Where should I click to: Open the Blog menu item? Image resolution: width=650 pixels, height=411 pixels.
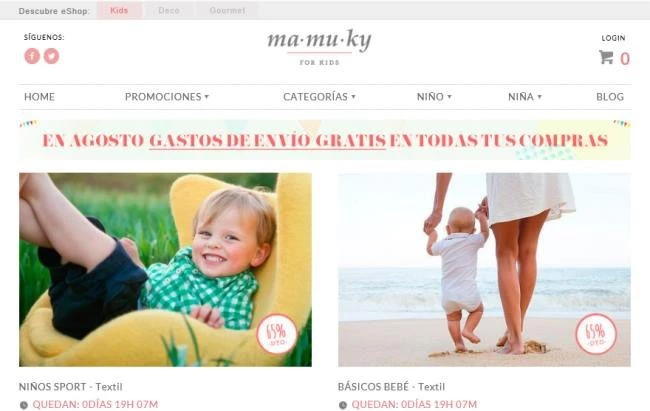click(610, 97)
